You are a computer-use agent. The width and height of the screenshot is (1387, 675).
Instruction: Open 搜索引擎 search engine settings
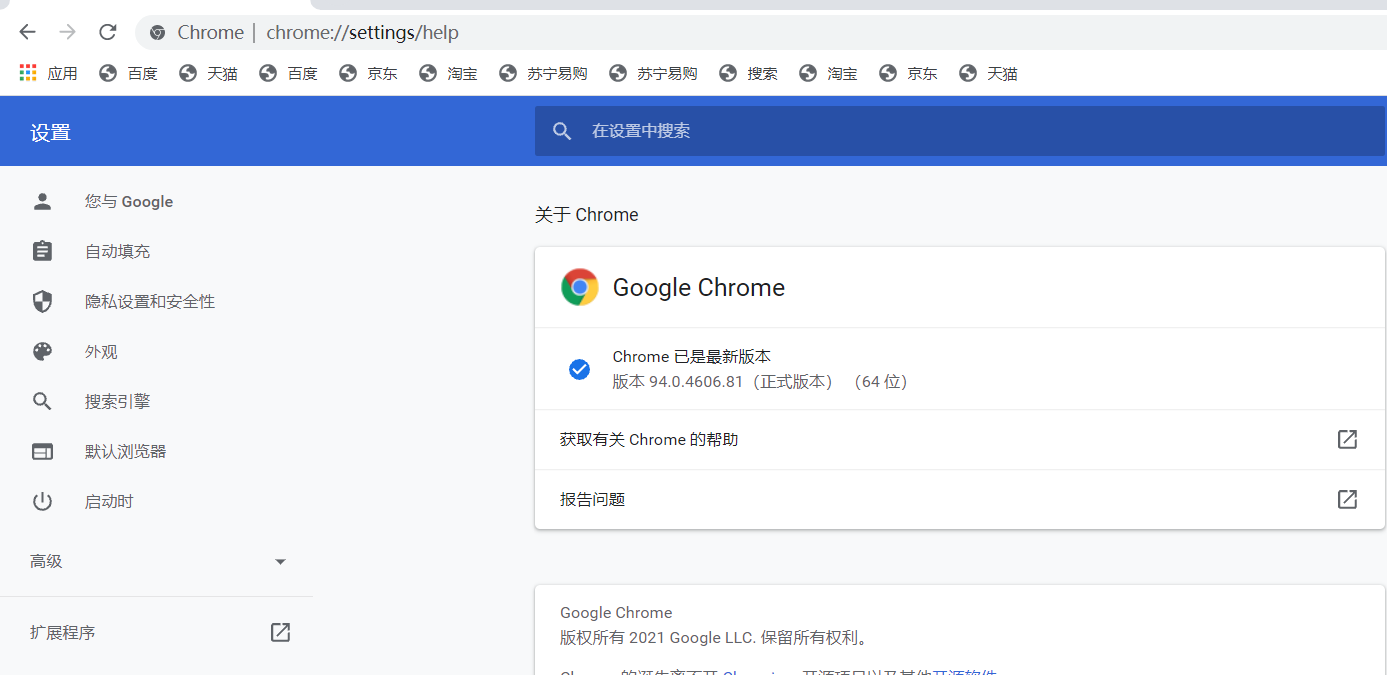(x=117, y=401)
